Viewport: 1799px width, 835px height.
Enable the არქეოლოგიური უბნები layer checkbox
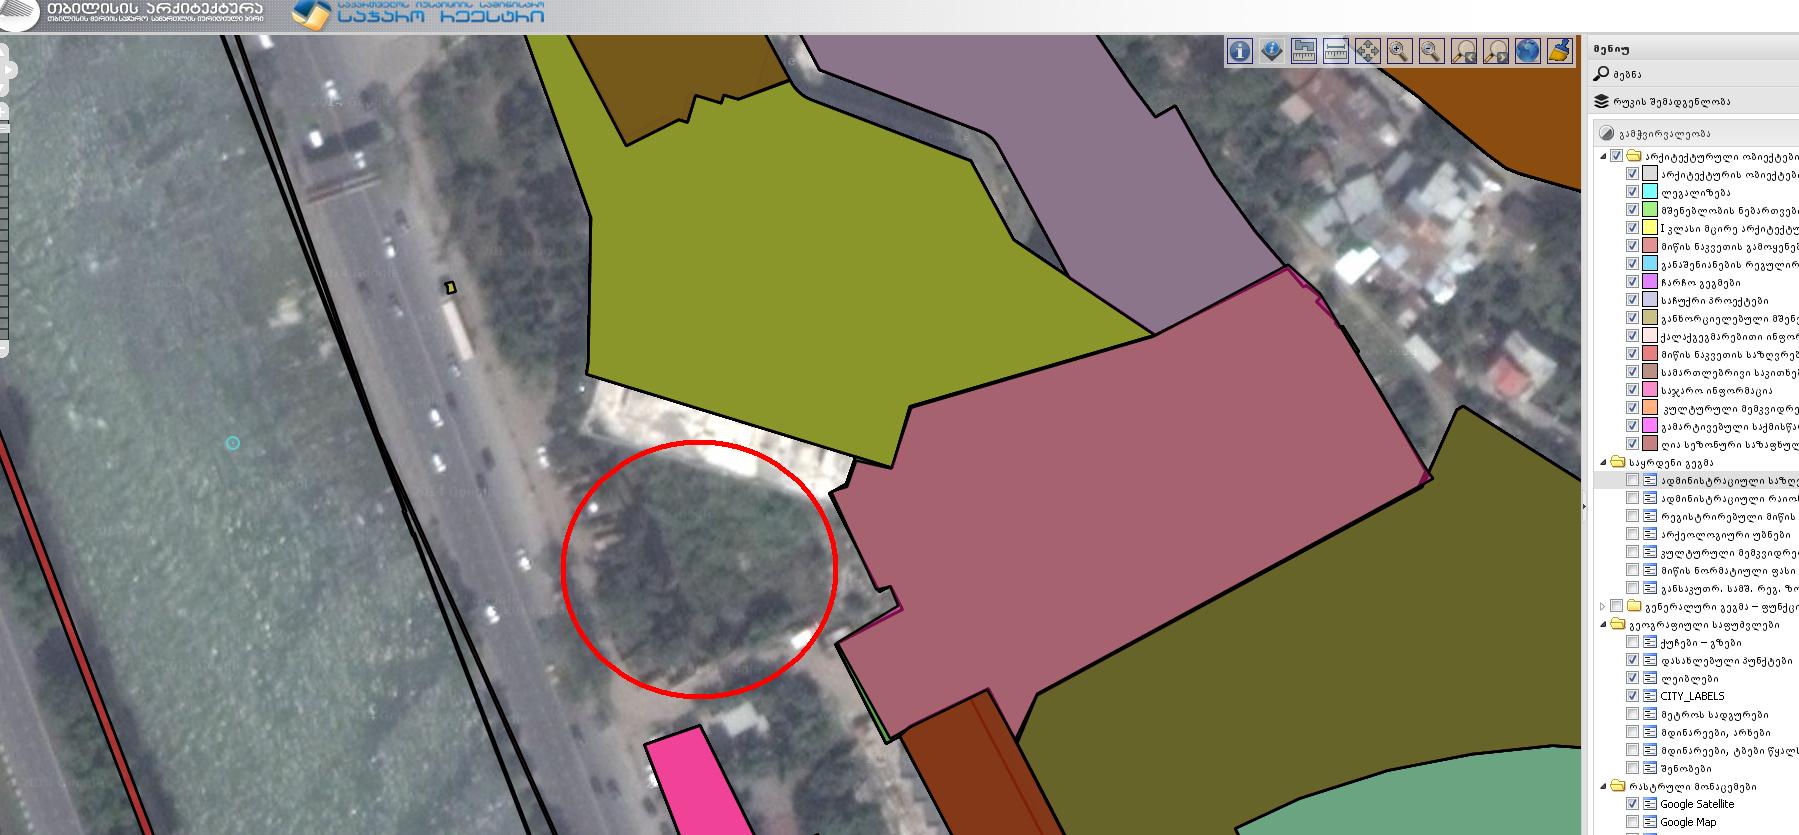click(1633, 534)
